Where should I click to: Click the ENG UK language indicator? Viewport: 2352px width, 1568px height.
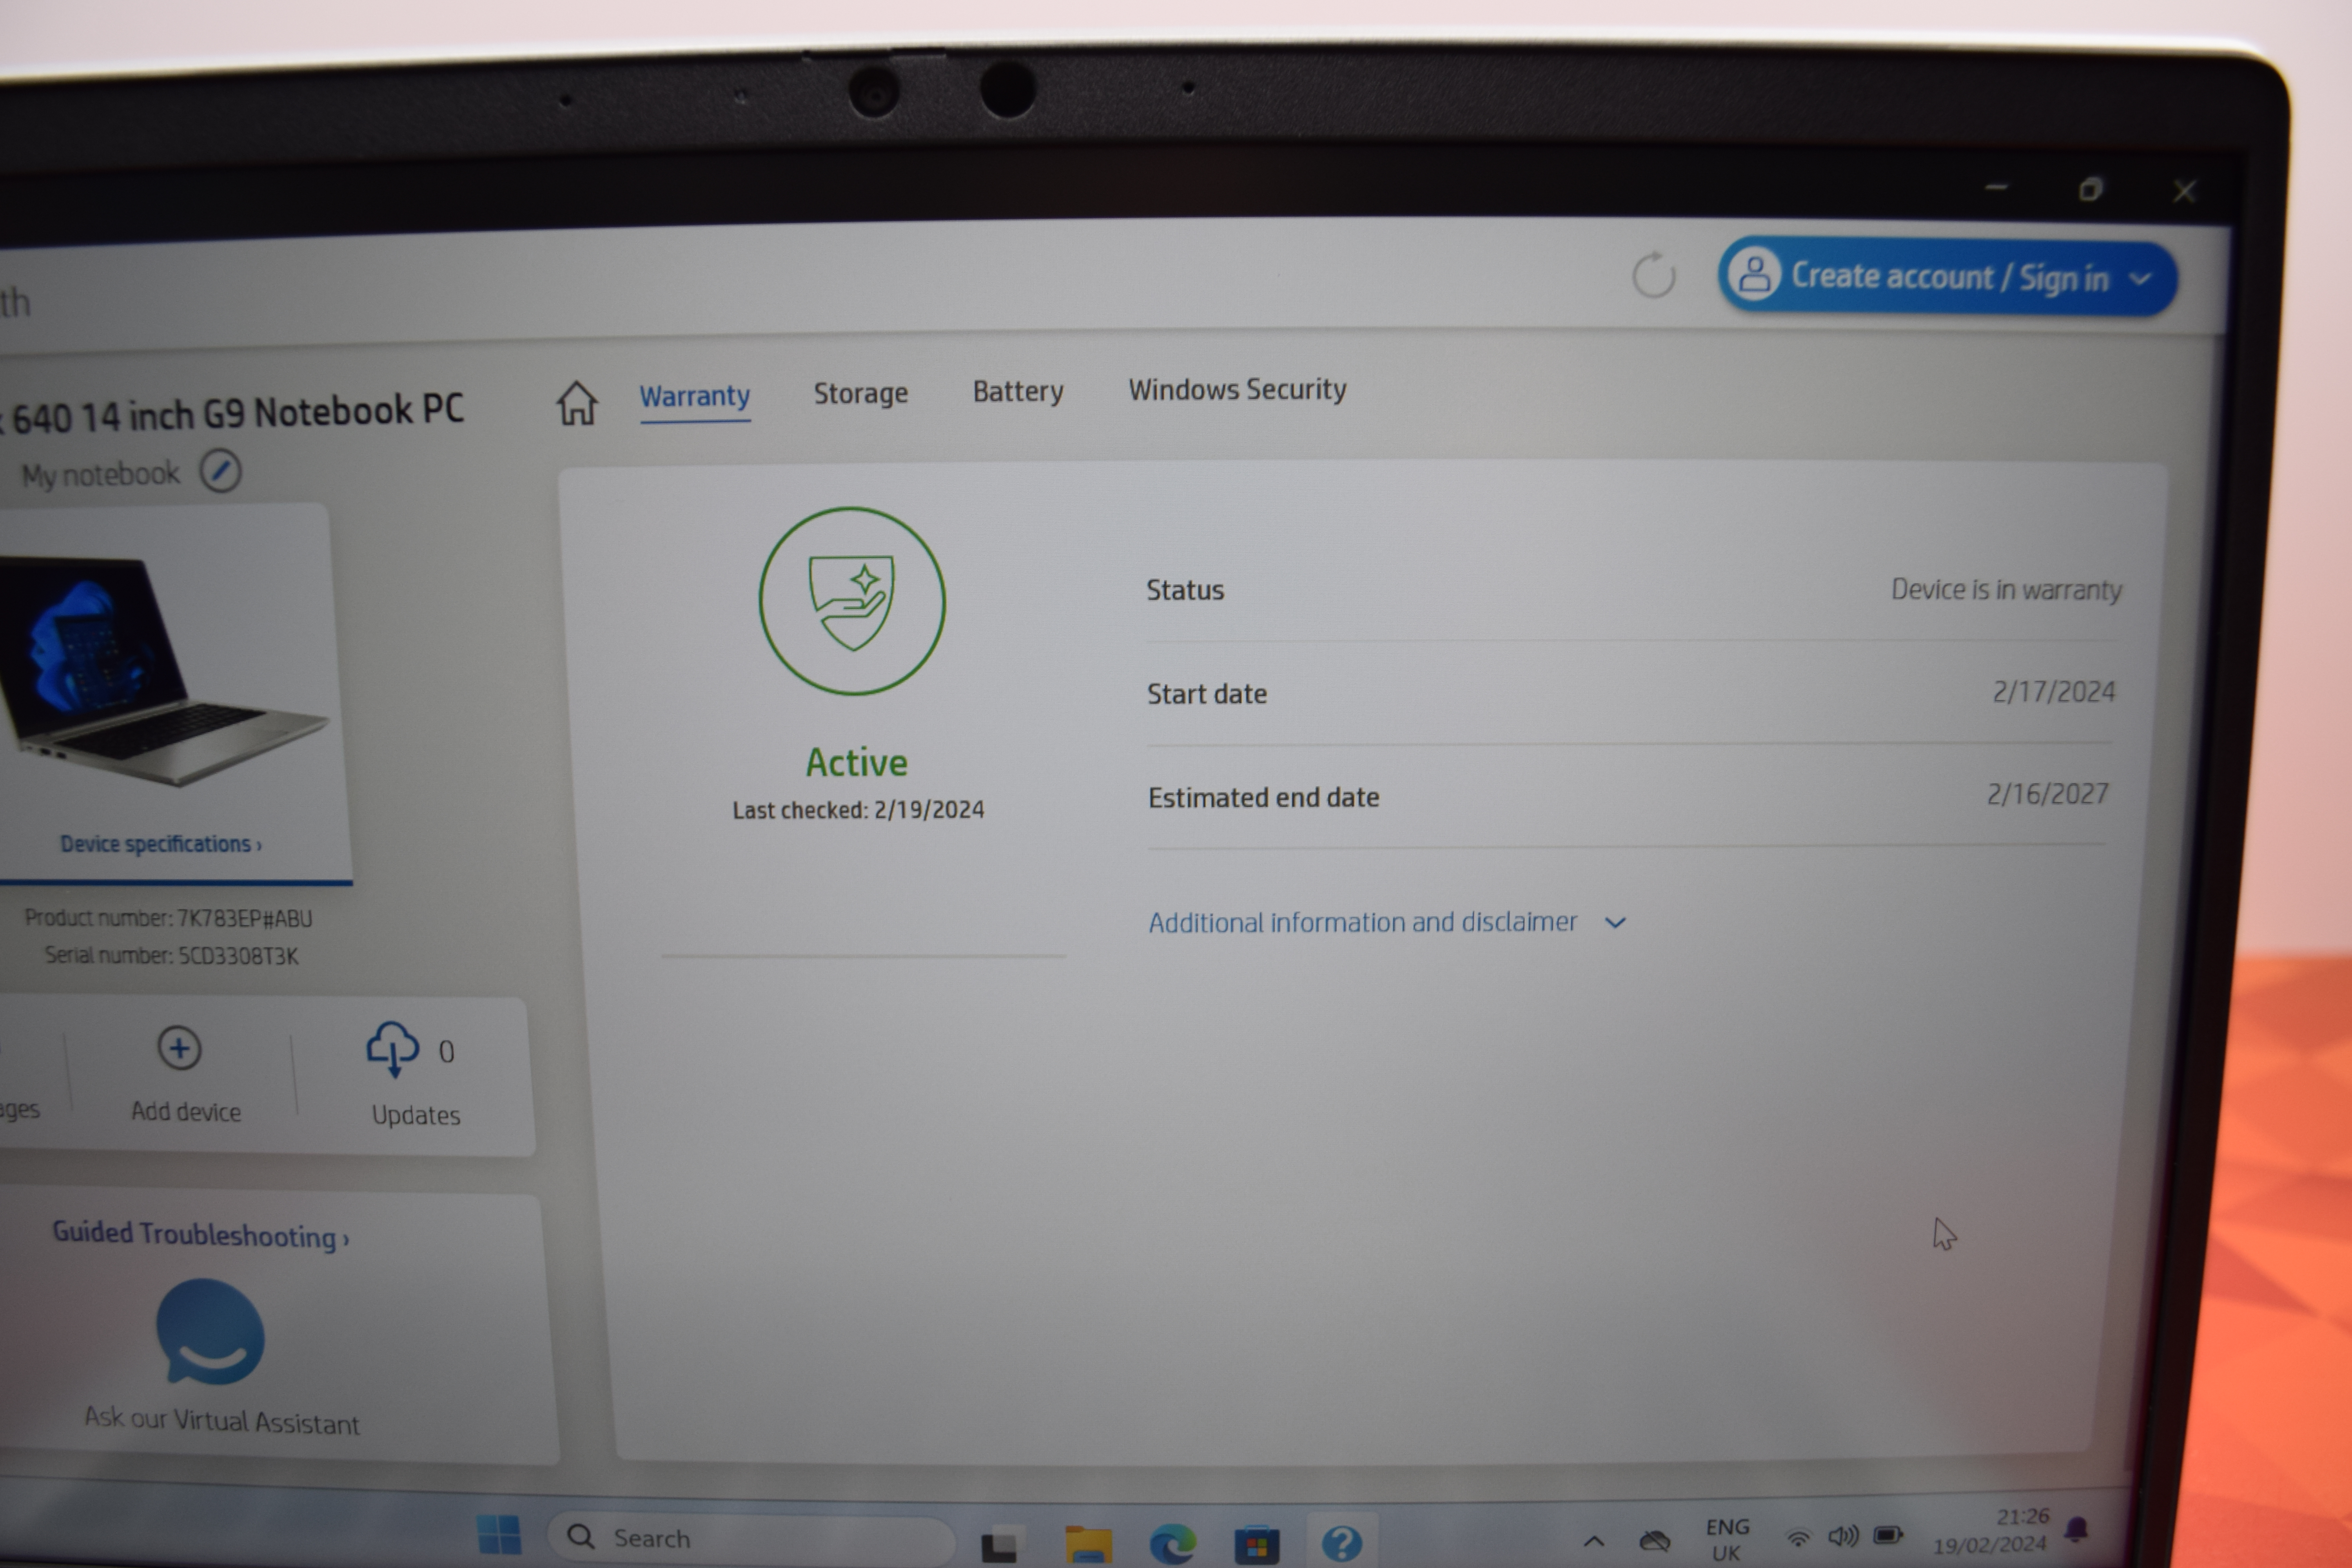coord(1727,1540)
